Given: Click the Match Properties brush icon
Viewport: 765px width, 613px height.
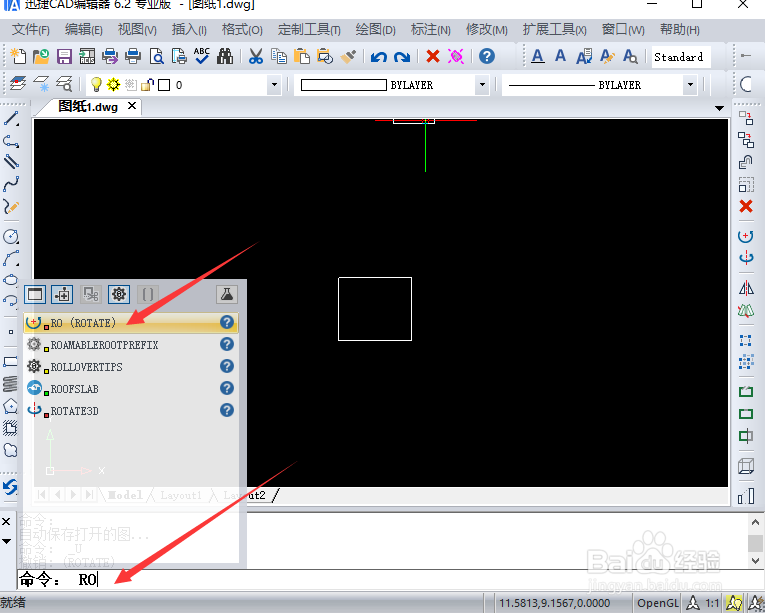Looking at the screenshot, I should (348, 57).
